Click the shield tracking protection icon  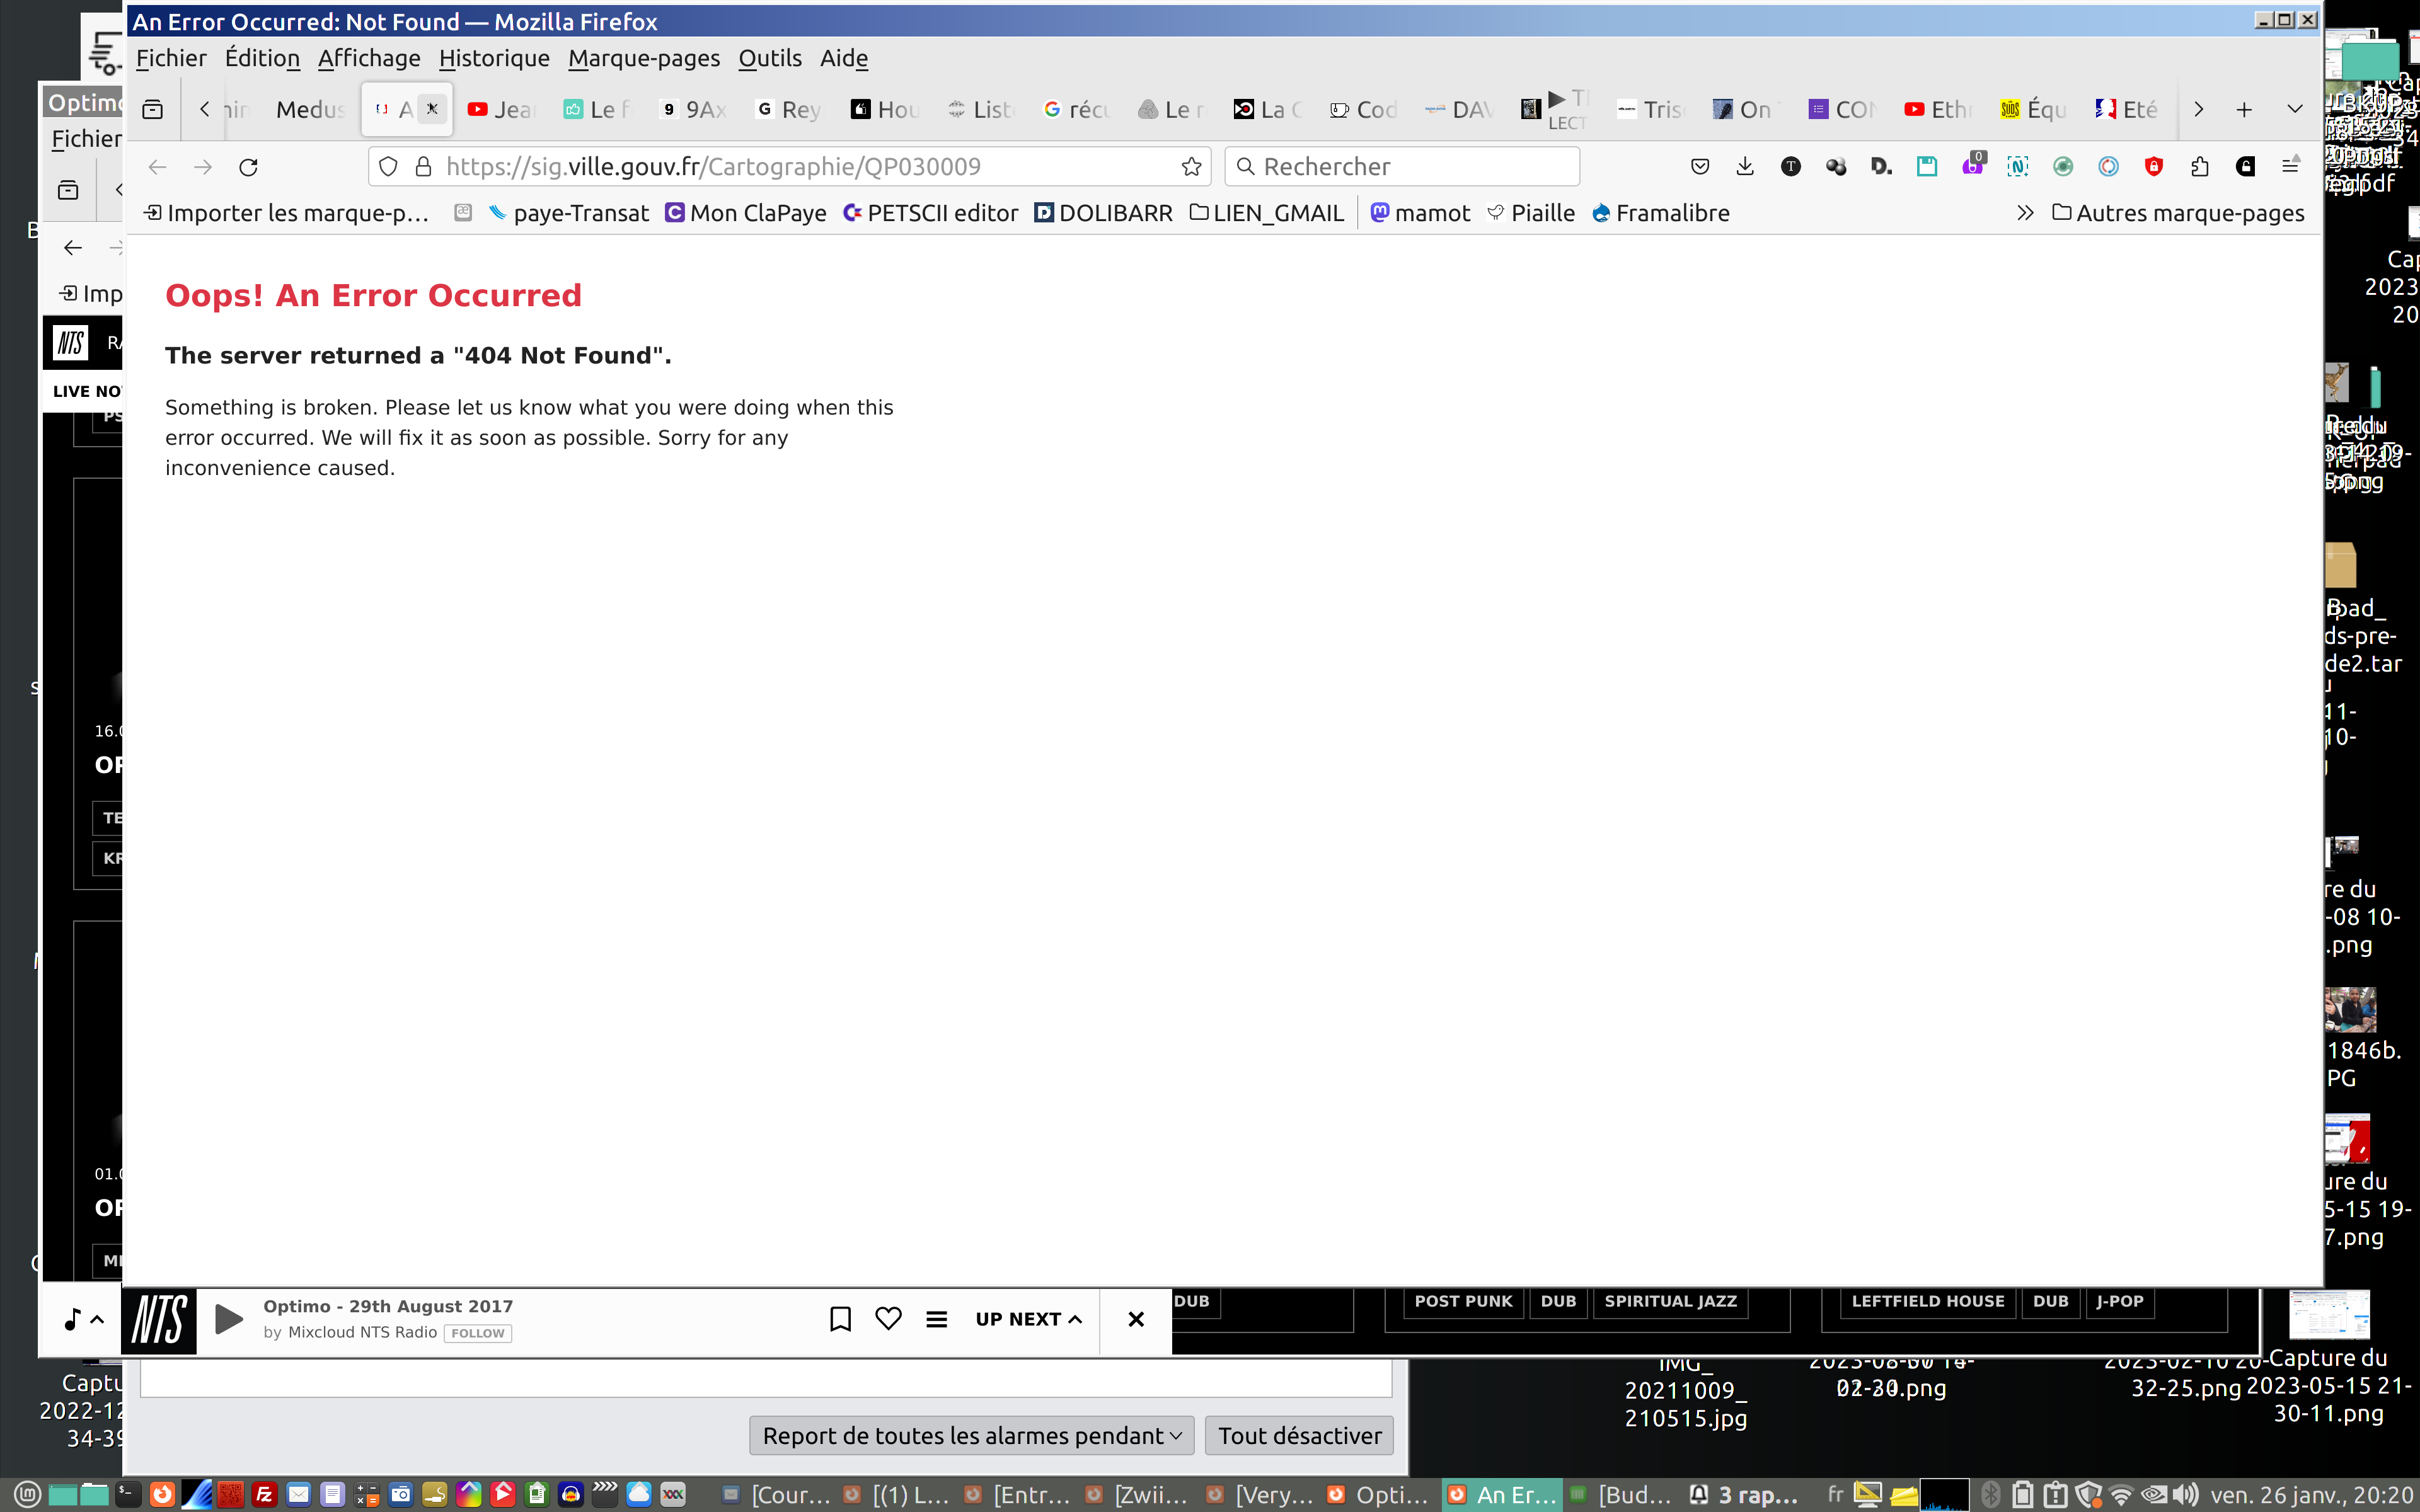click(x=389, y=167)
